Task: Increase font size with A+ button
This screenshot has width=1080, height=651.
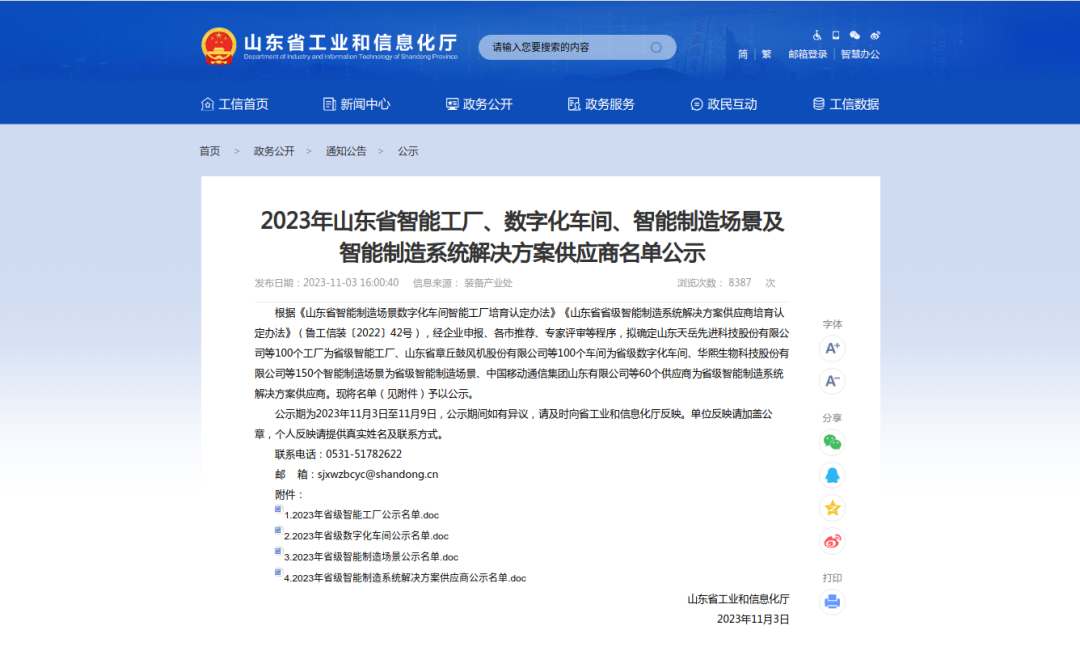Action: pyautogui.click(x=832, y=348)
